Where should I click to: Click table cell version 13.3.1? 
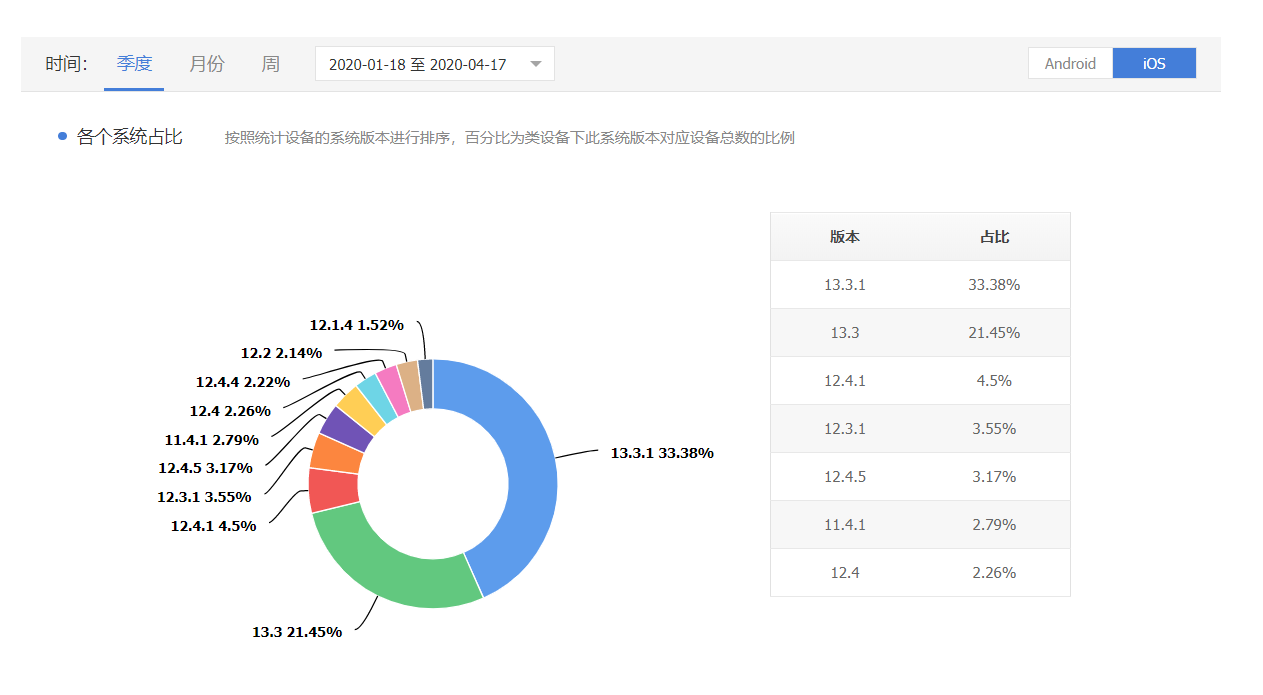point(845,285)
